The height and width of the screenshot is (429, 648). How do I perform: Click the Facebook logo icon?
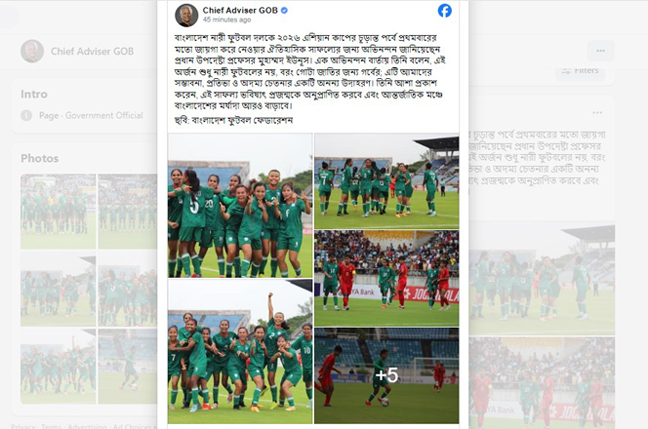pyautogui.click(x=445, y=11)
